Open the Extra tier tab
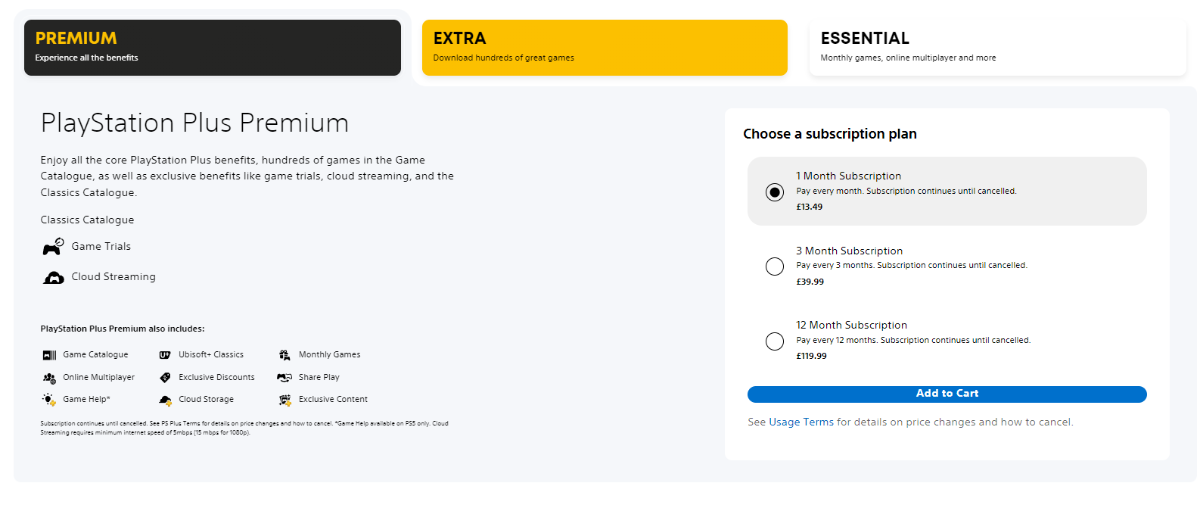 [x=604, y=48]
